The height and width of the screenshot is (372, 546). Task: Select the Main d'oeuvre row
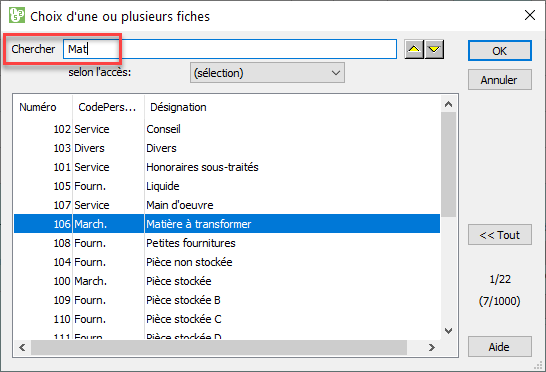coord(227,205)
